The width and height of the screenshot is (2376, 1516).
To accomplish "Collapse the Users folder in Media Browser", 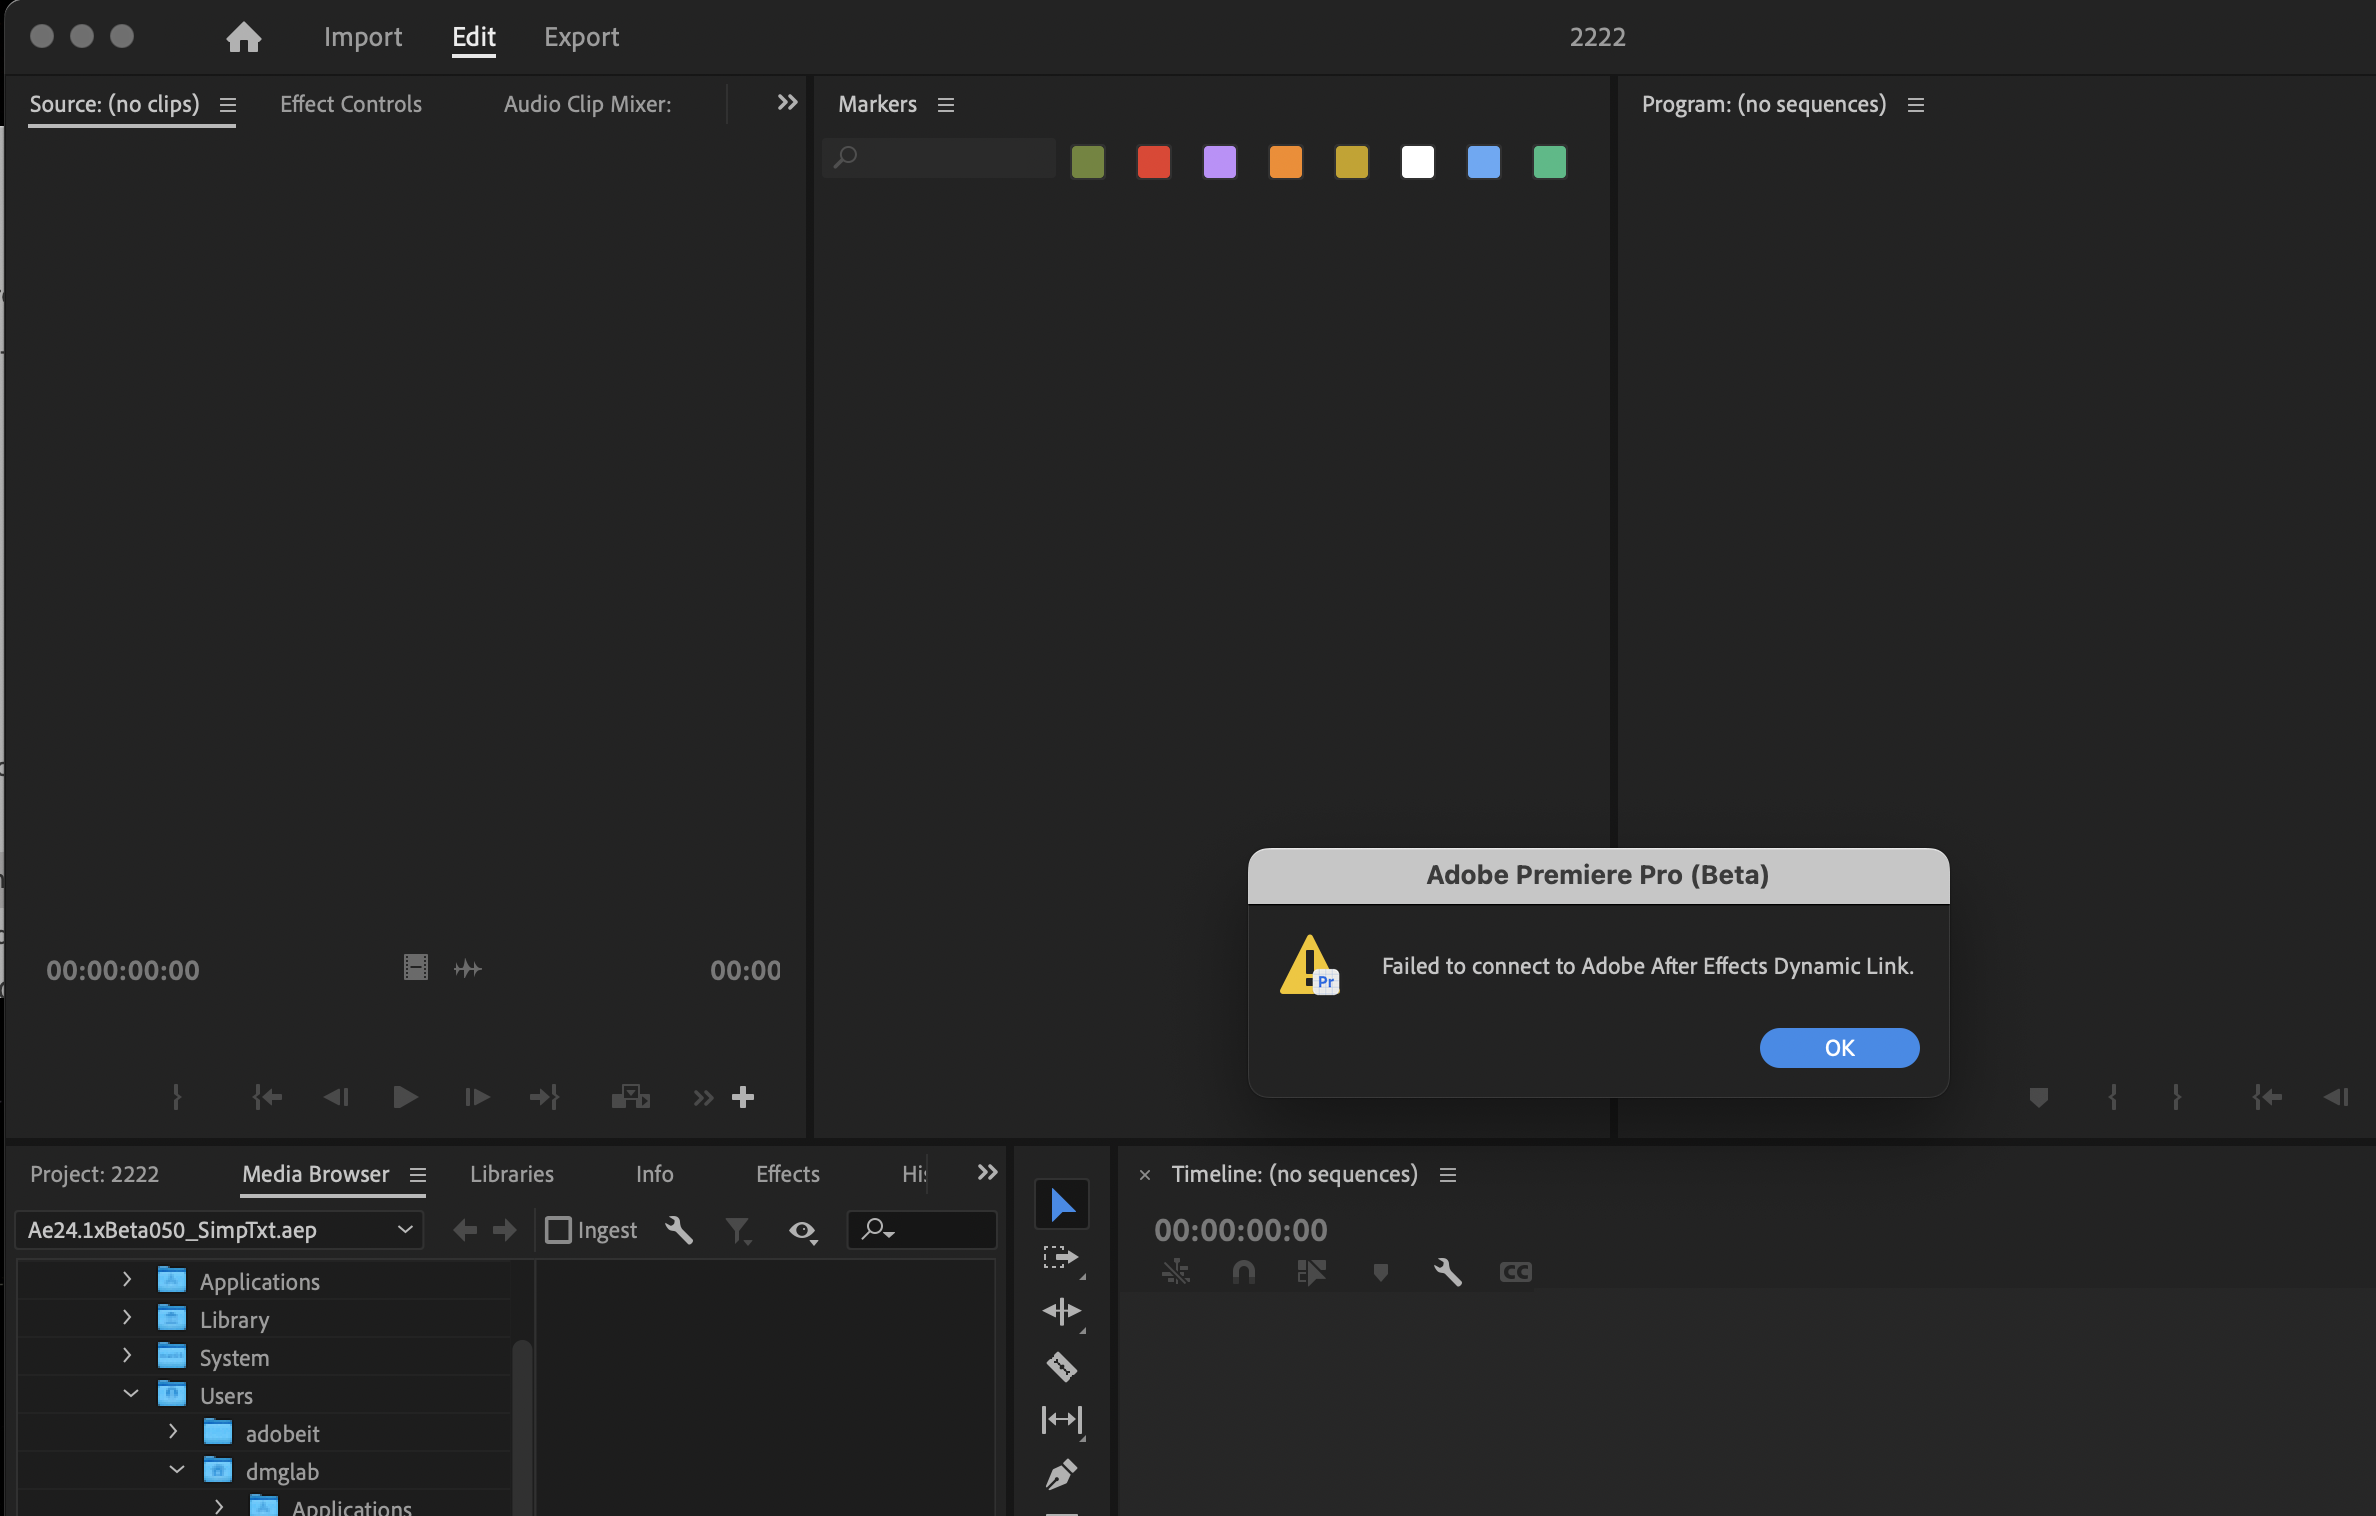I will (129, 1395).
